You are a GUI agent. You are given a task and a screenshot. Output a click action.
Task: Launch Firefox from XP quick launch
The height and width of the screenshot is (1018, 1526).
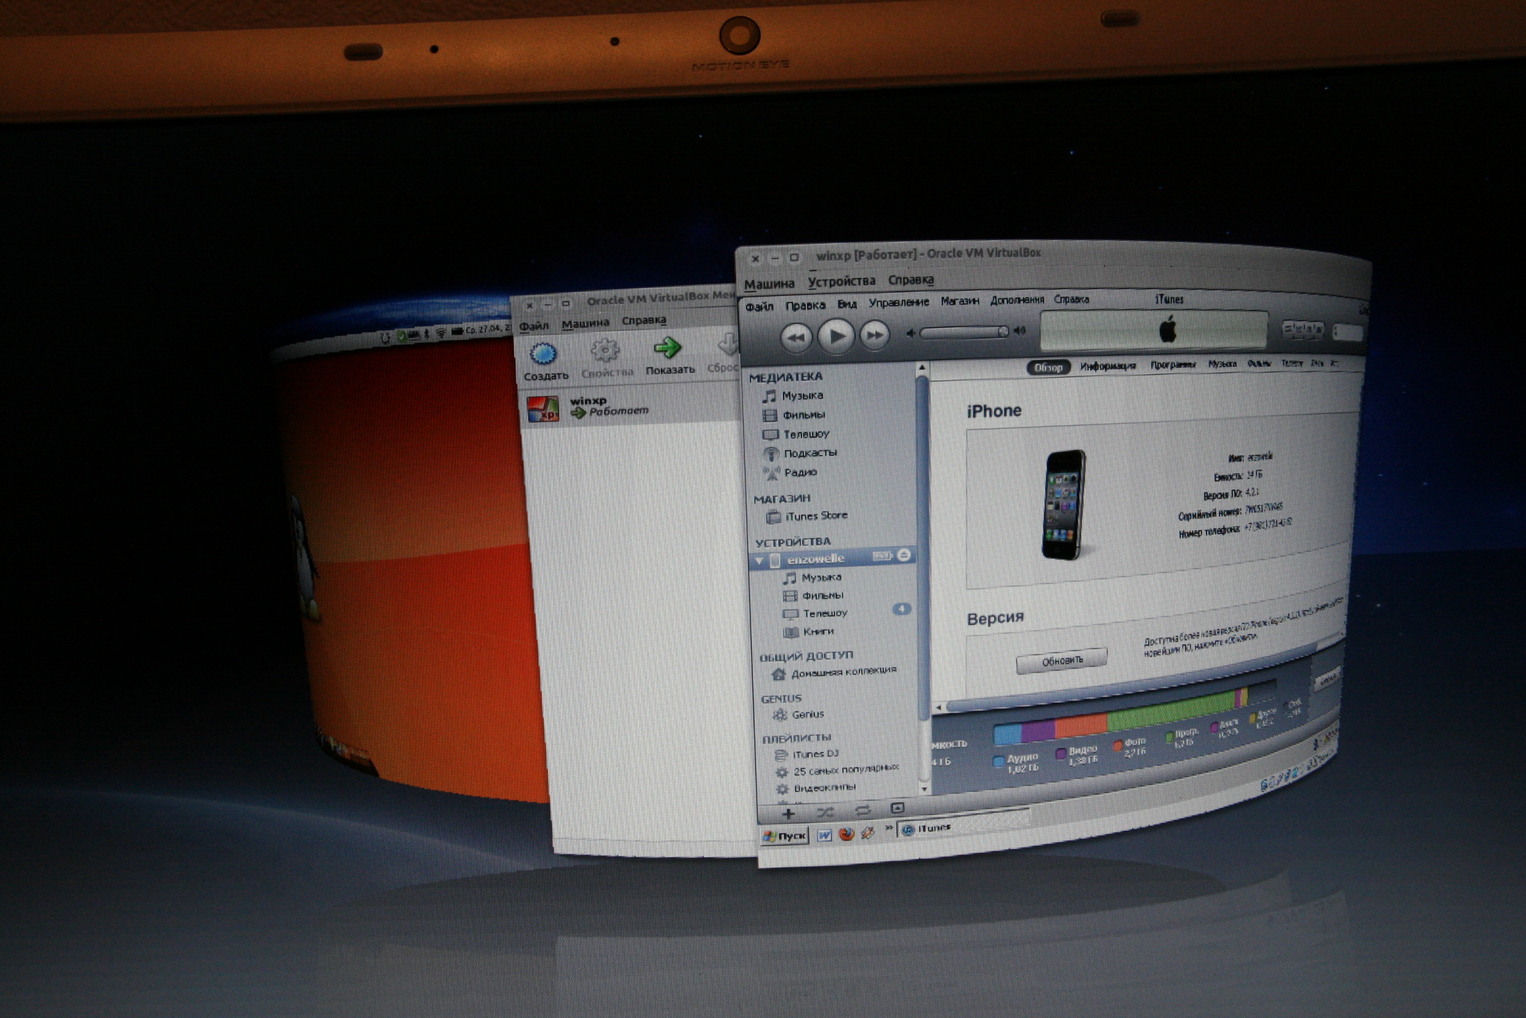[846, 833]
